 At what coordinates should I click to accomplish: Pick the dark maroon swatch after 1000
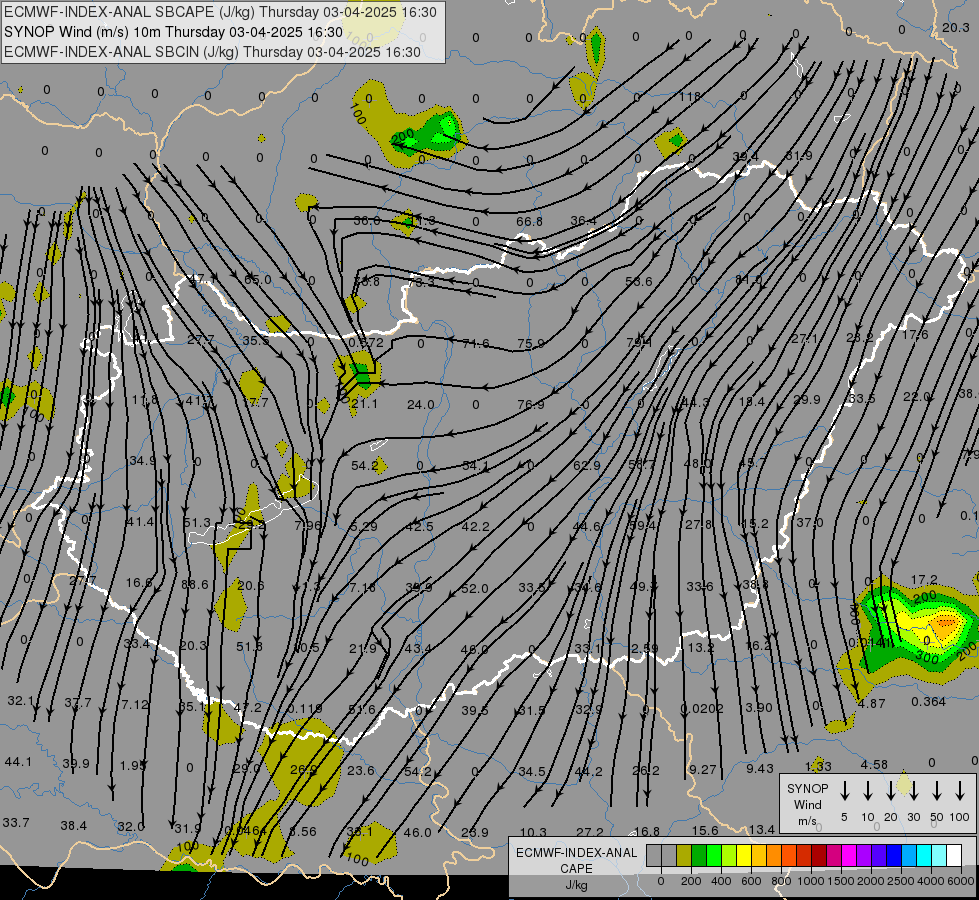coord(819,856)
